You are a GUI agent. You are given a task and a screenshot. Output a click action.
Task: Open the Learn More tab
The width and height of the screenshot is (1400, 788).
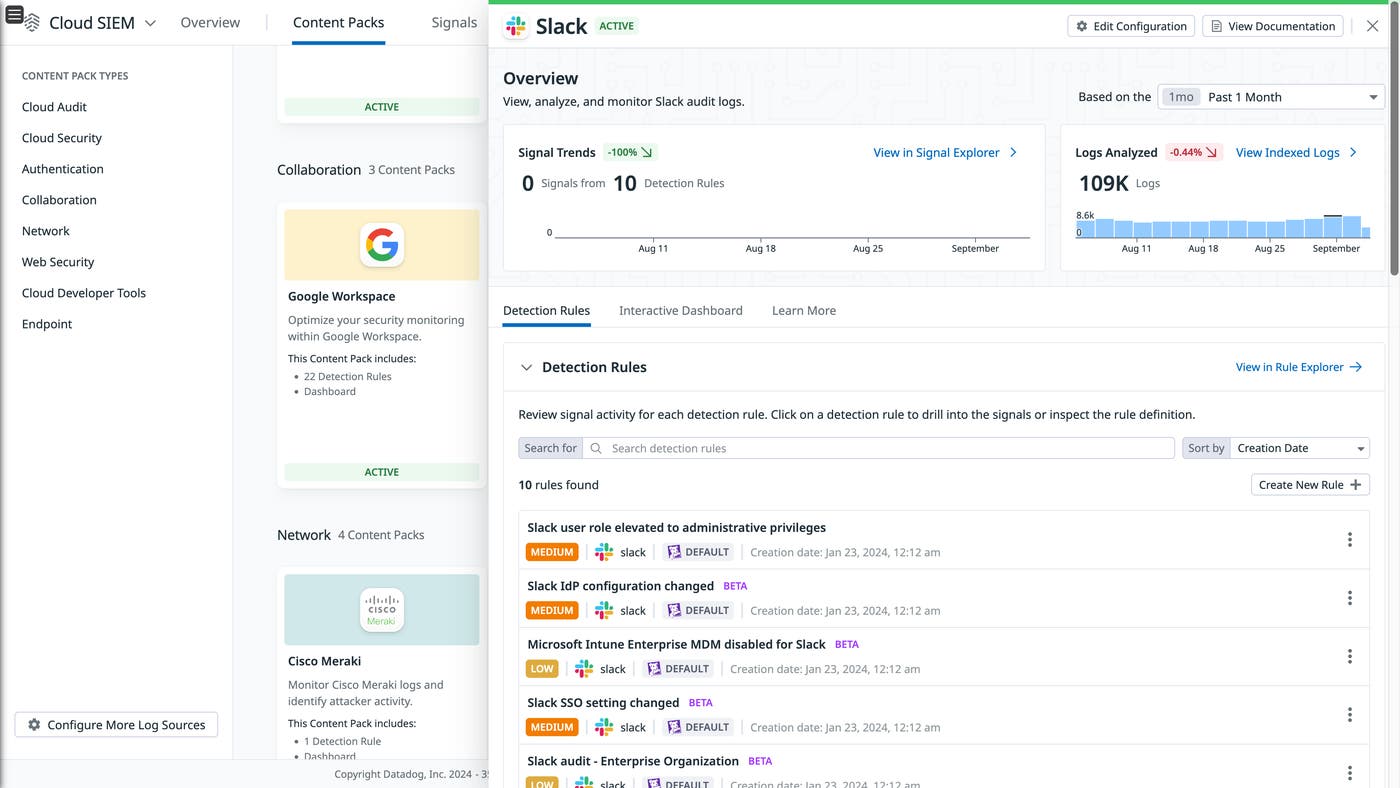coord(804,310)
